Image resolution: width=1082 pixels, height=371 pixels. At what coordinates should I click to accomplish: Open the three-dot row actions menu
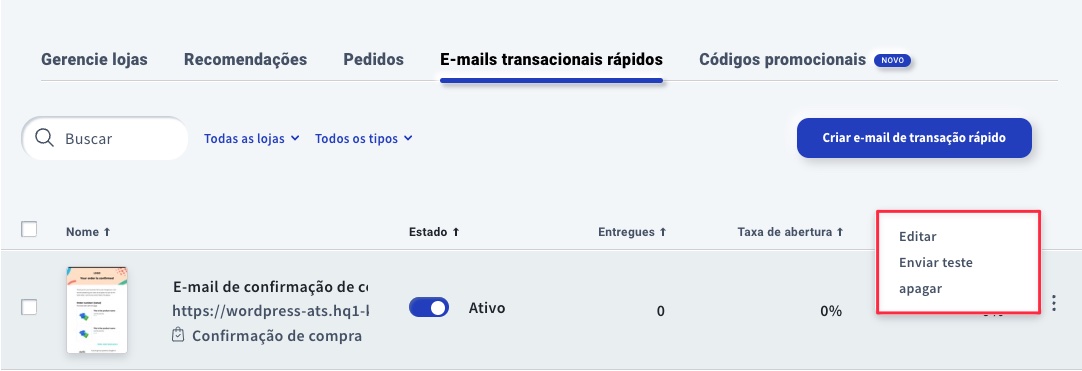pyautogui.click(x=1054, y=303)
